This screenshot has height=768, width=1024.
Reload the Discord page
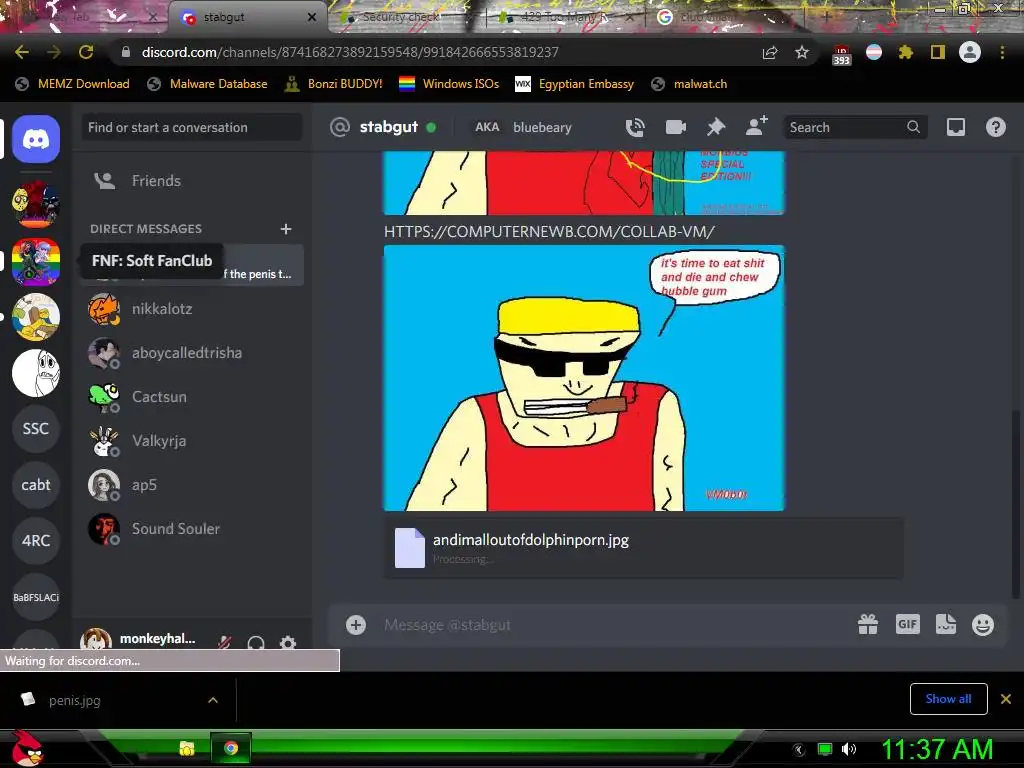click(86, 52)
